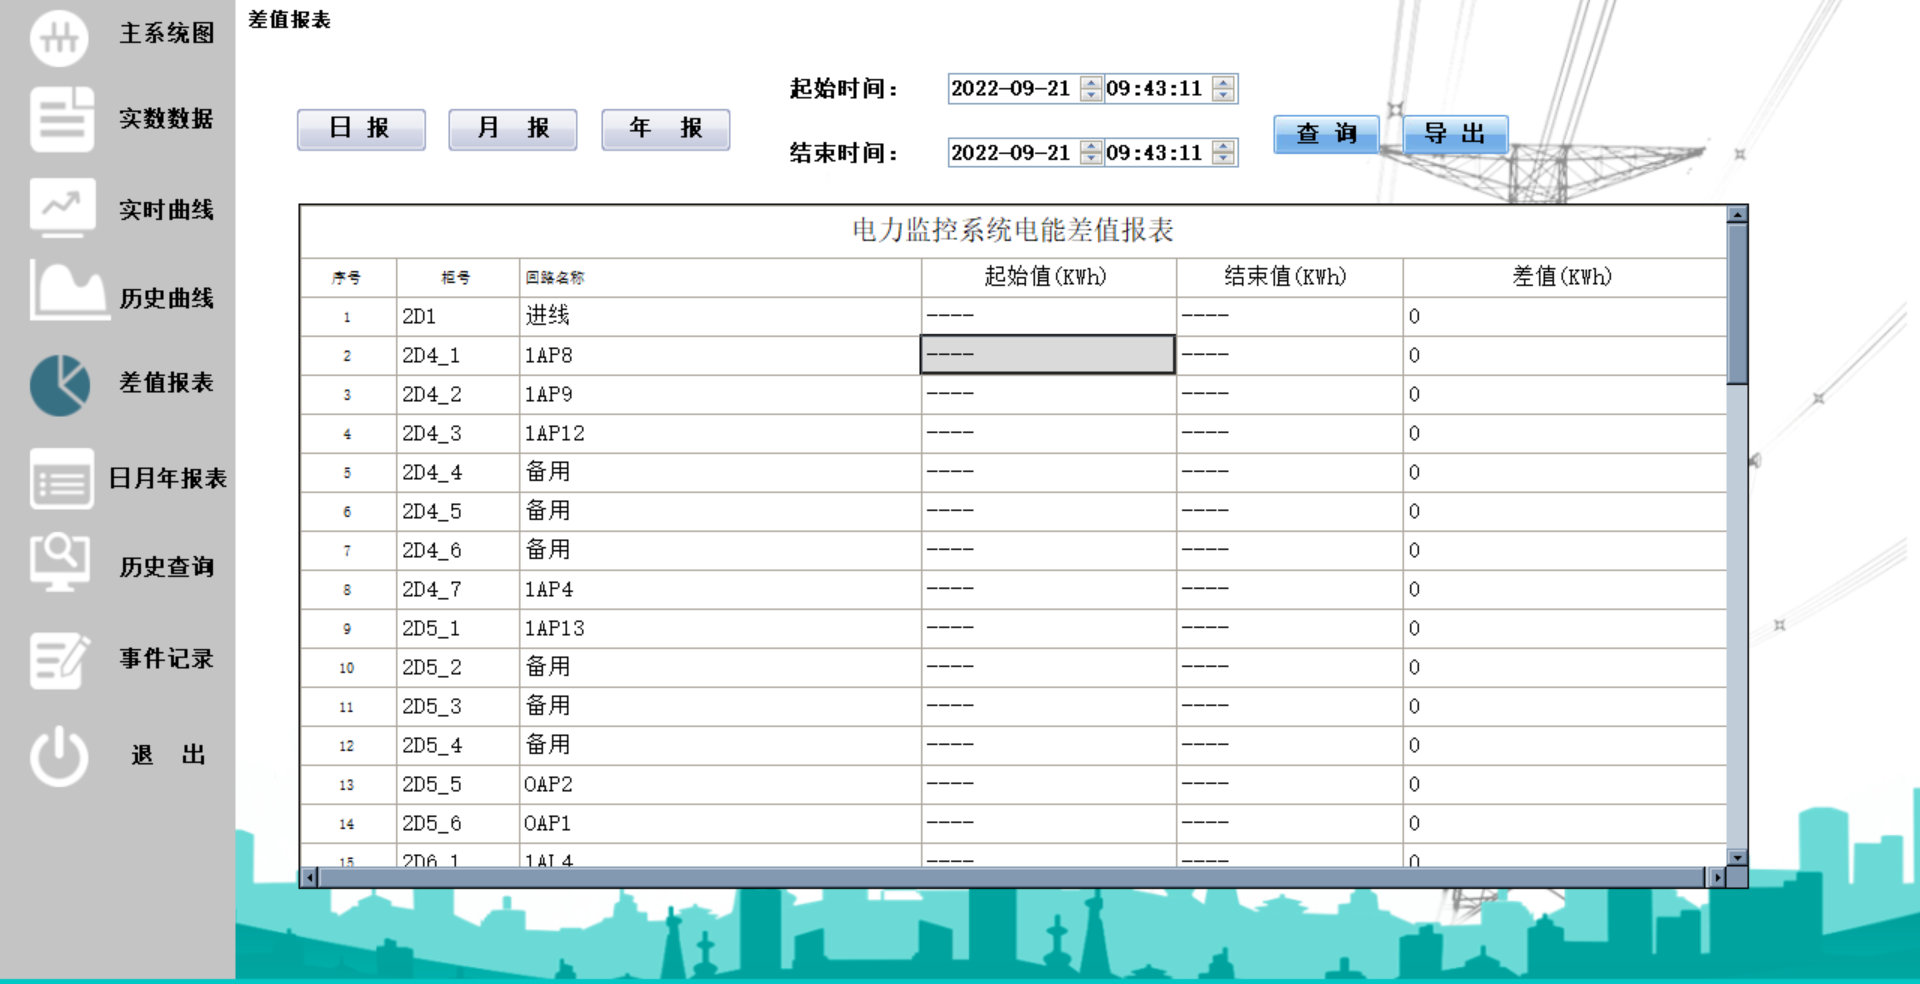Select the 年报 yearly report option
1920x984 pixels.
665,128
